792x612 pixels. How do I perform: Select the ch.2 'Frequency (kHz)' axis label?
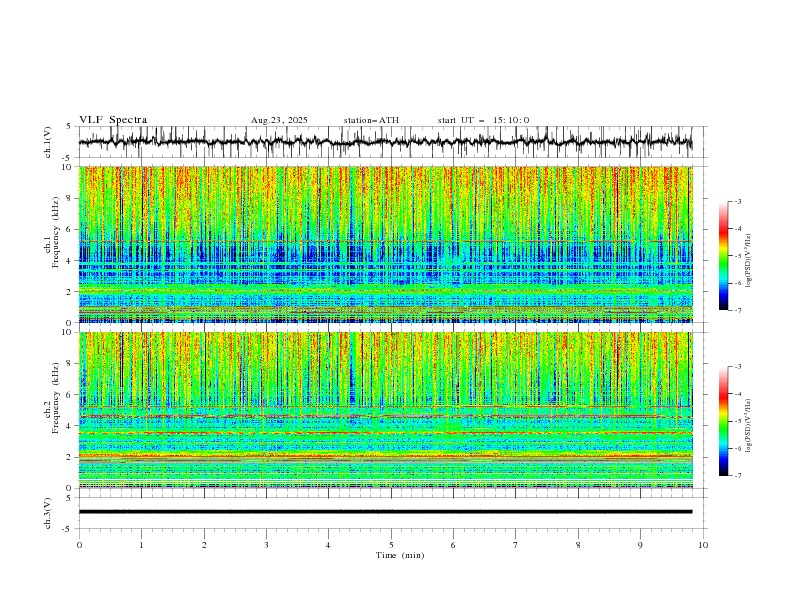point(56,397)
